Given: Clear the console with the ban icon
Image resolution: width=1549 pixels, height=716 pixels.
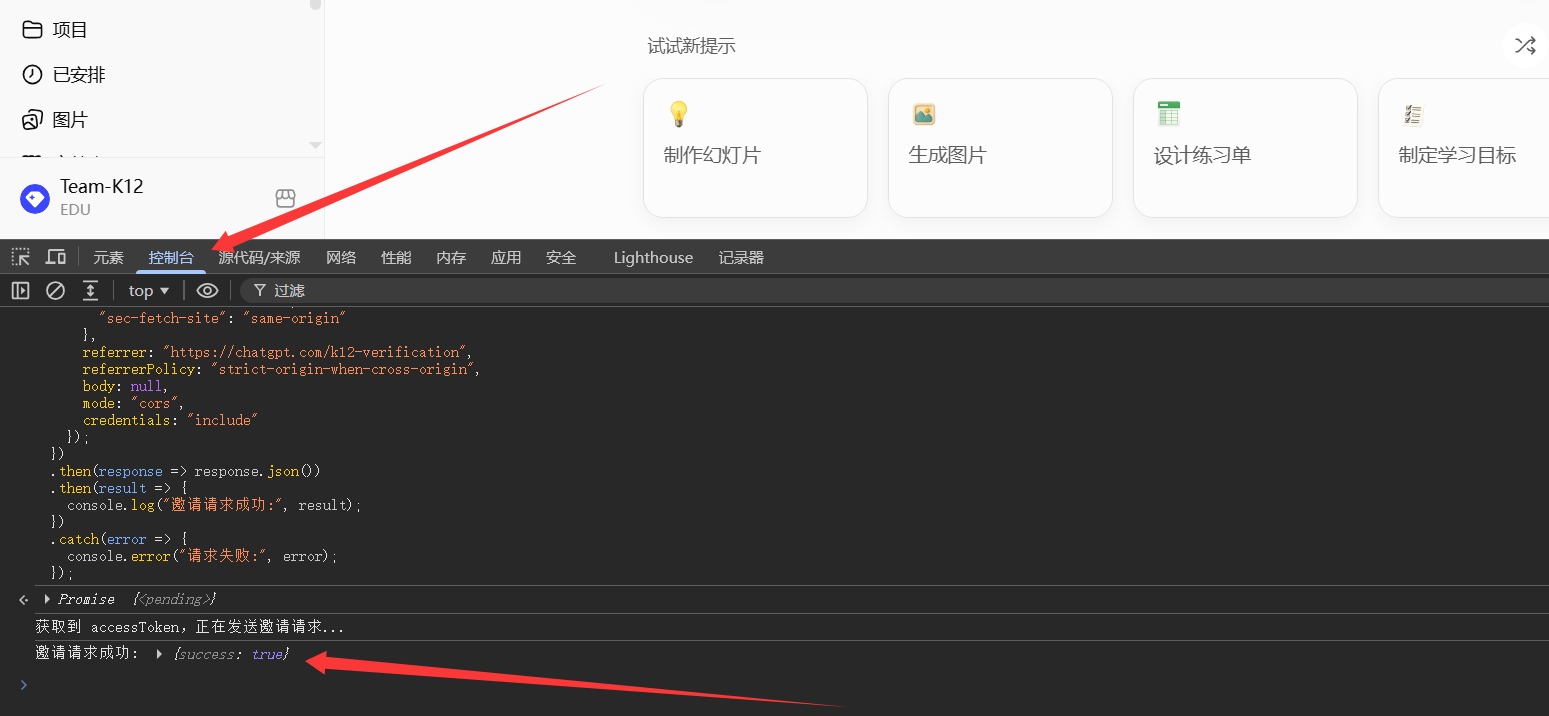Looking at the screenshot, I should [x=56, y=291].
